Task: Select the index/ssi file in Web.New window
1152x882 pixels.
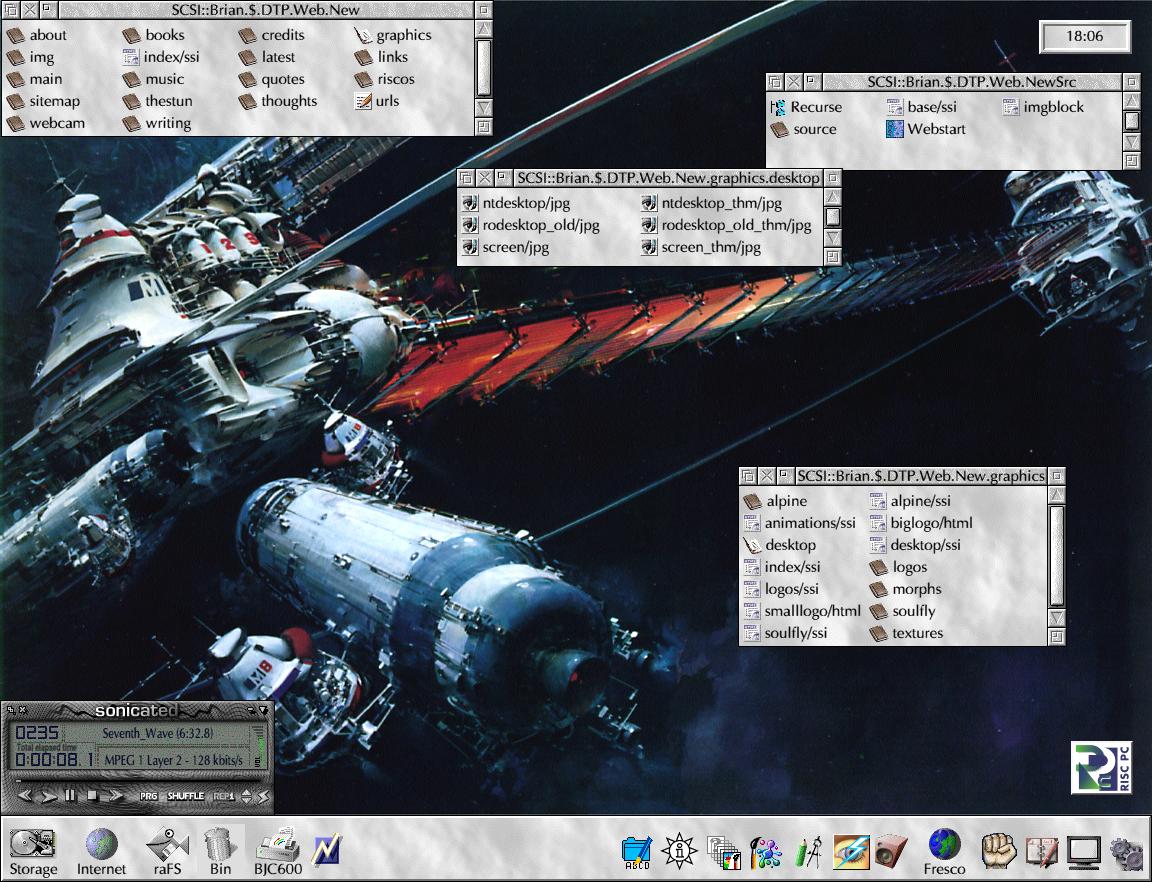Action: (x=161, y=57)
